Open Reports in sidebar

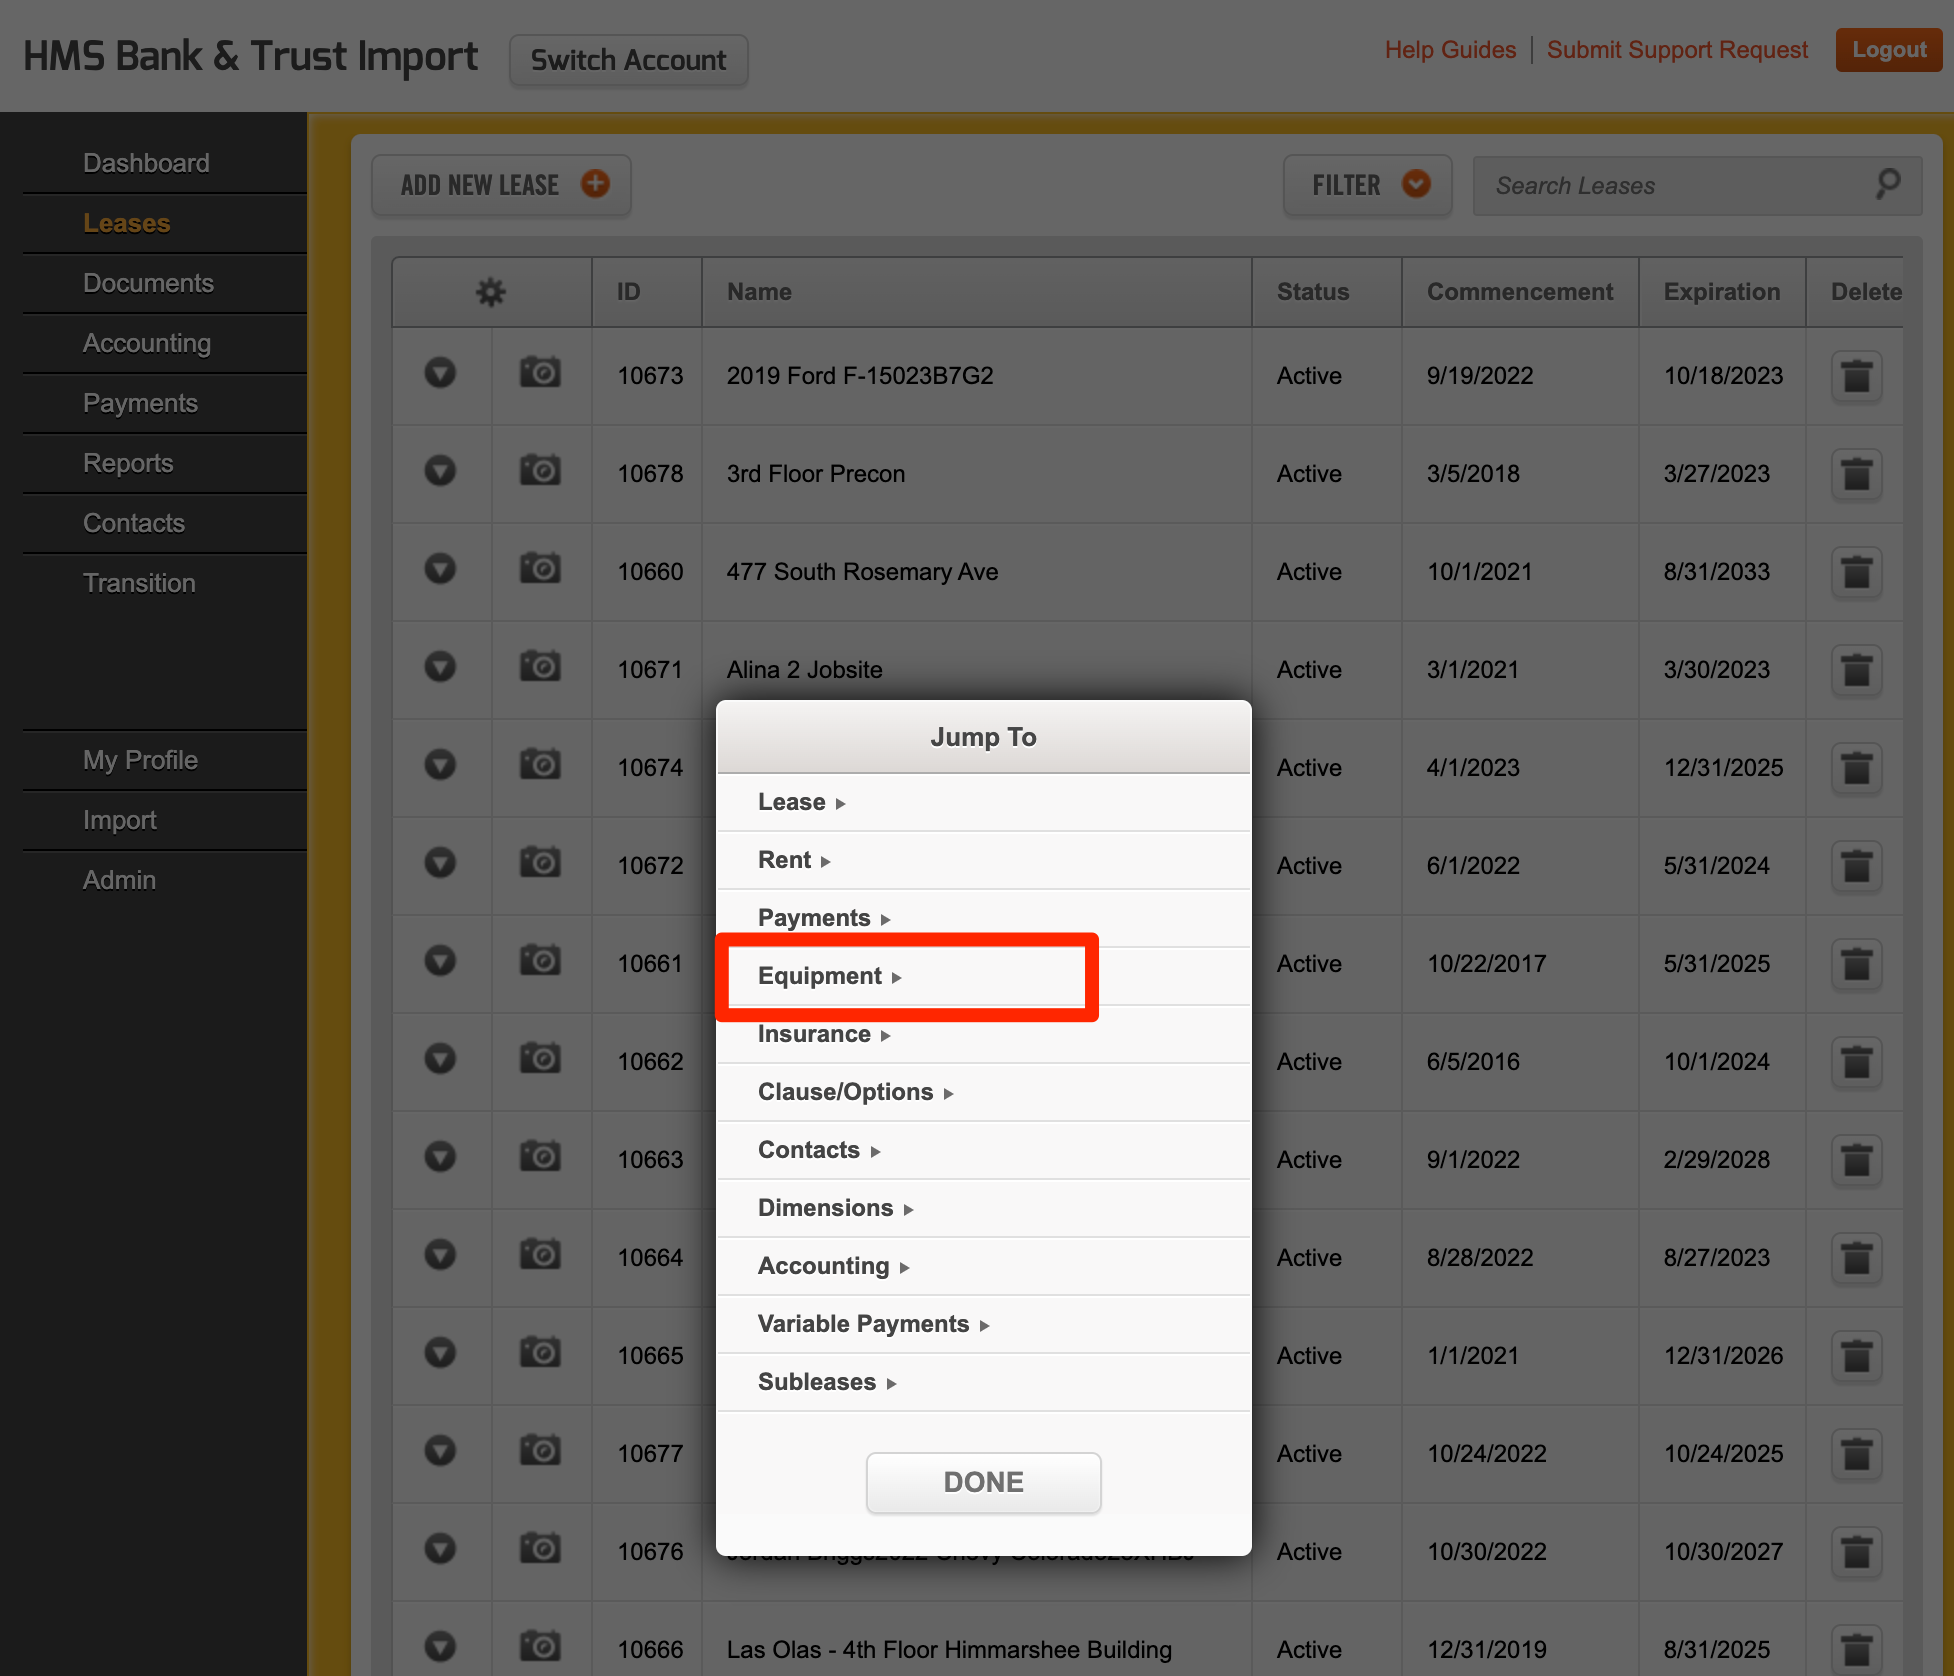click(x=128, y=463)
